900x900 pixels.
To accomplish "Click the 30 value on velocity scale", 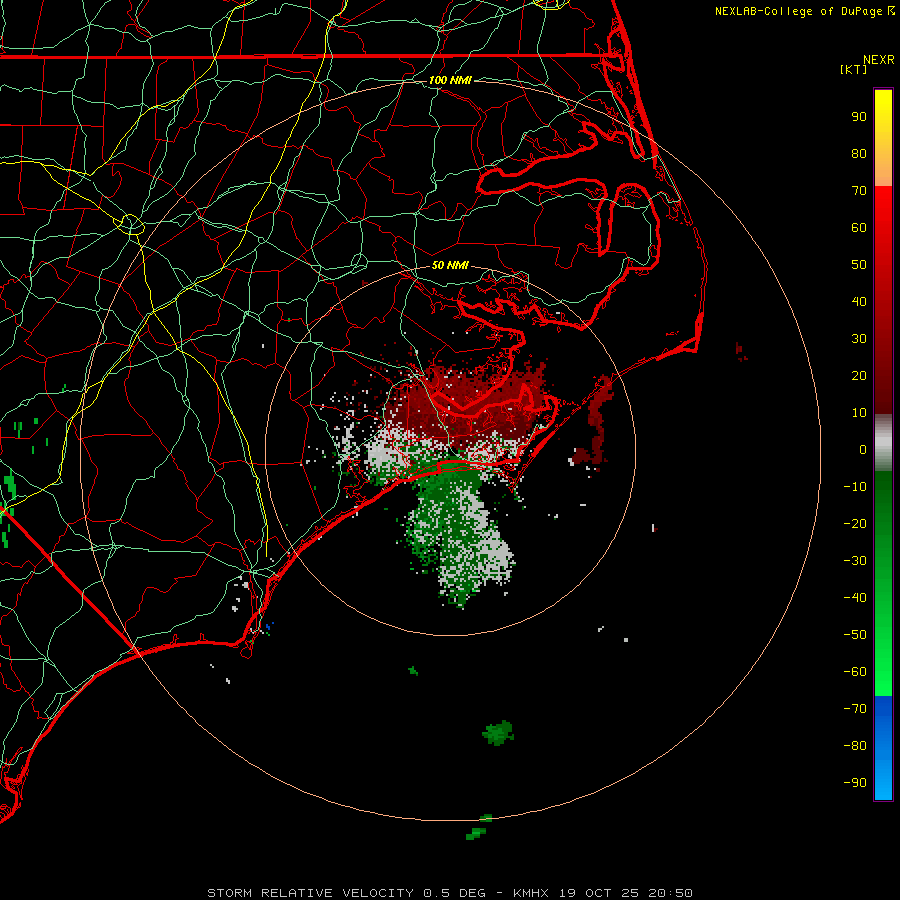I will pyautogui.click(x=859, y=339).
